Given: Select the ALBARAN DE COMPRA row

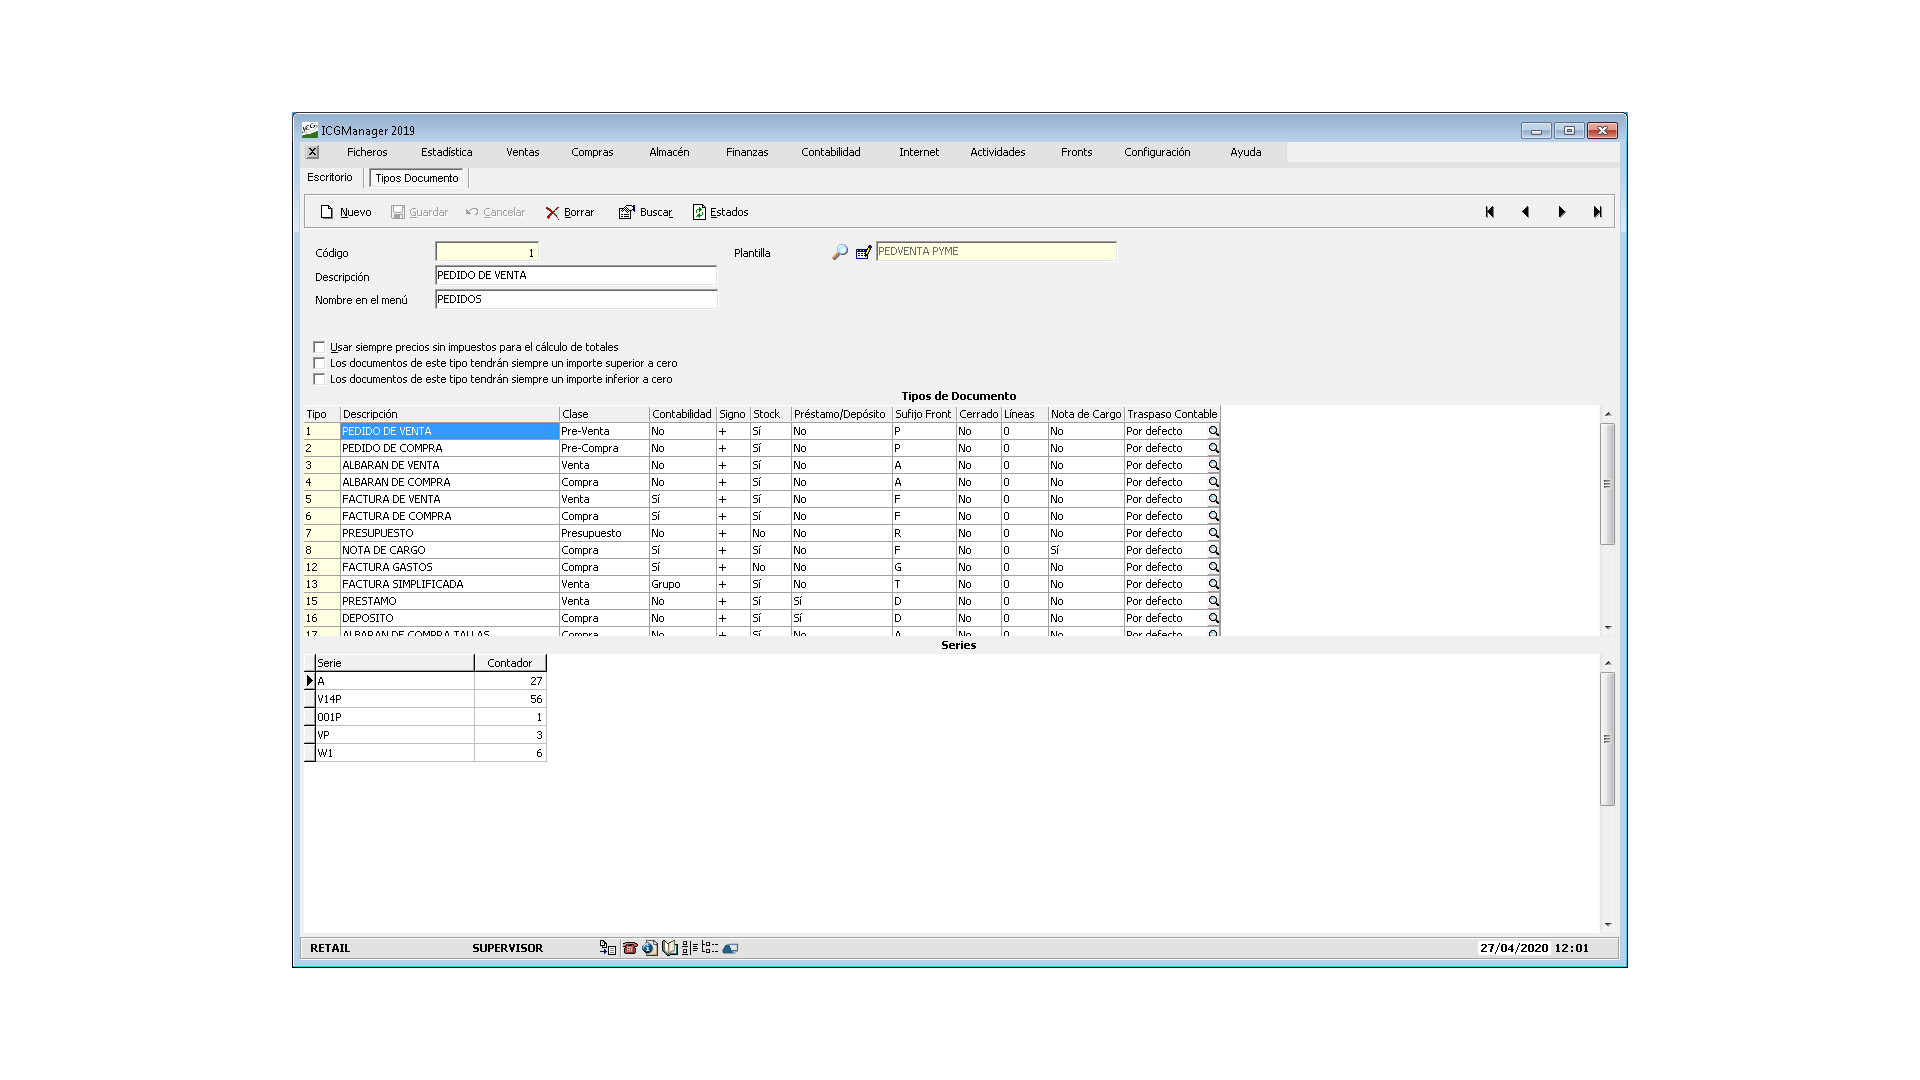Looking at the screenshot, I should (x=761, y=482).
